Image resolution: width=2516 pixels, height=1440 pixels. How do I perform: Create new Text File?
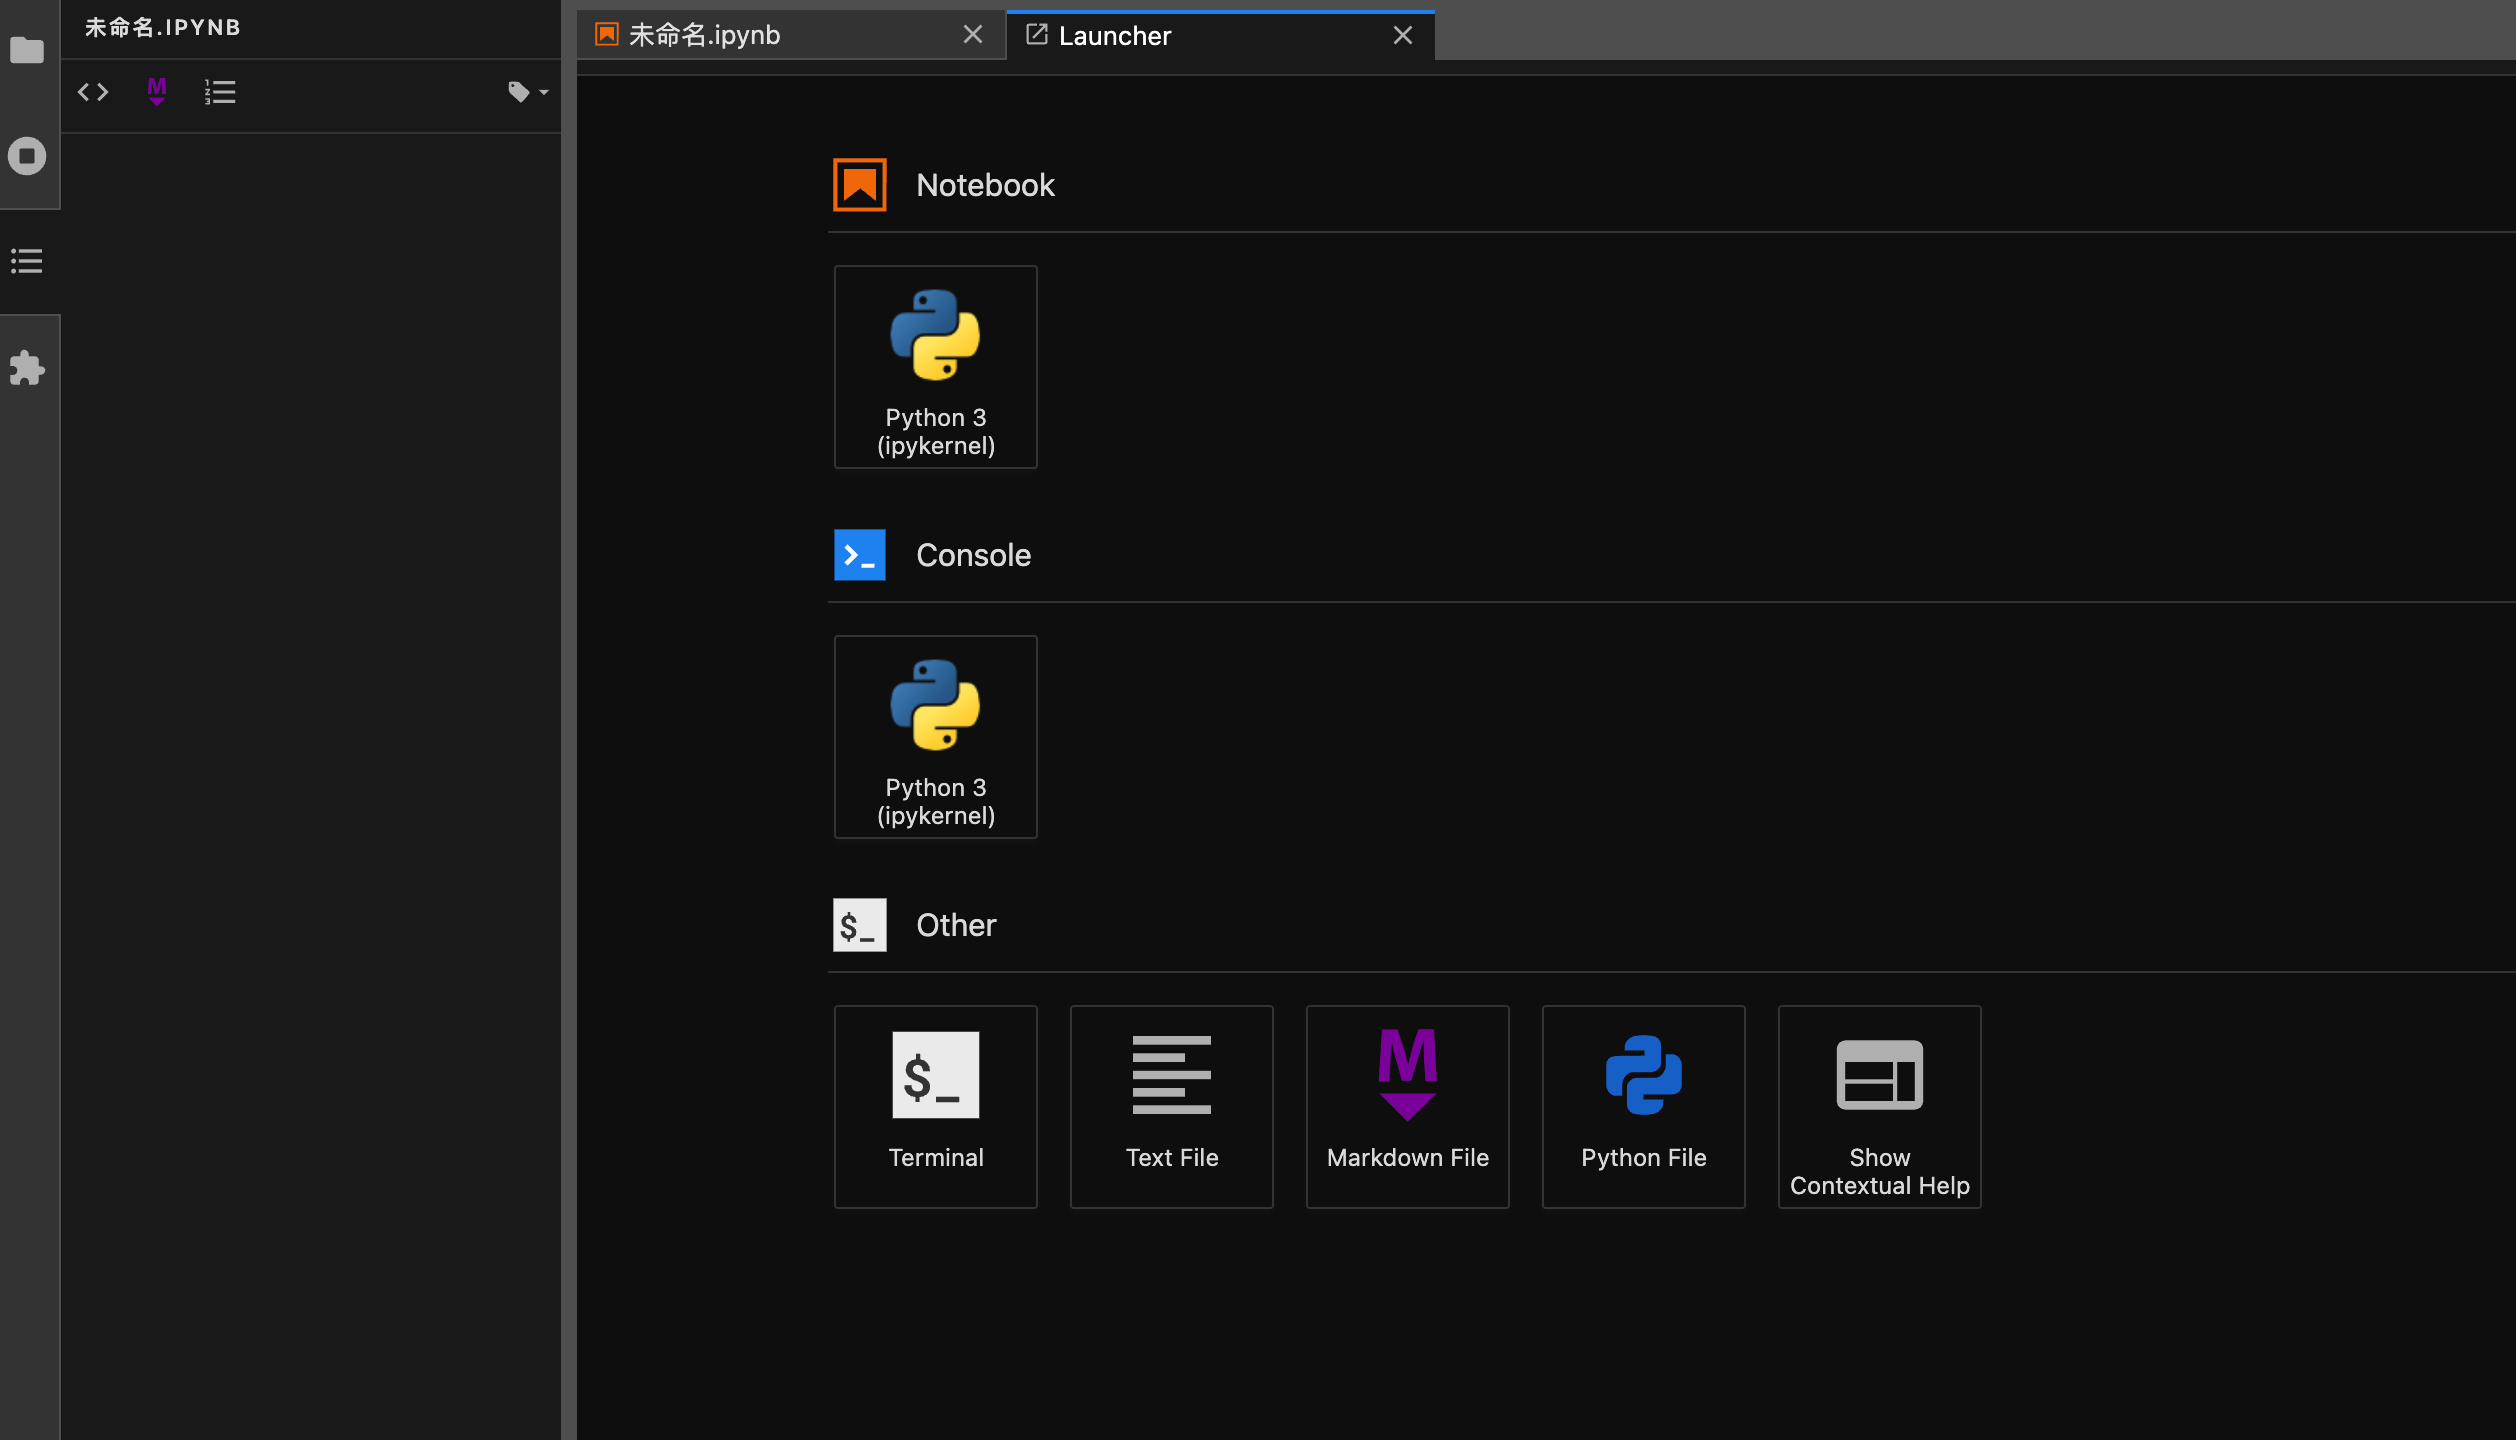click(1172, 1105)
